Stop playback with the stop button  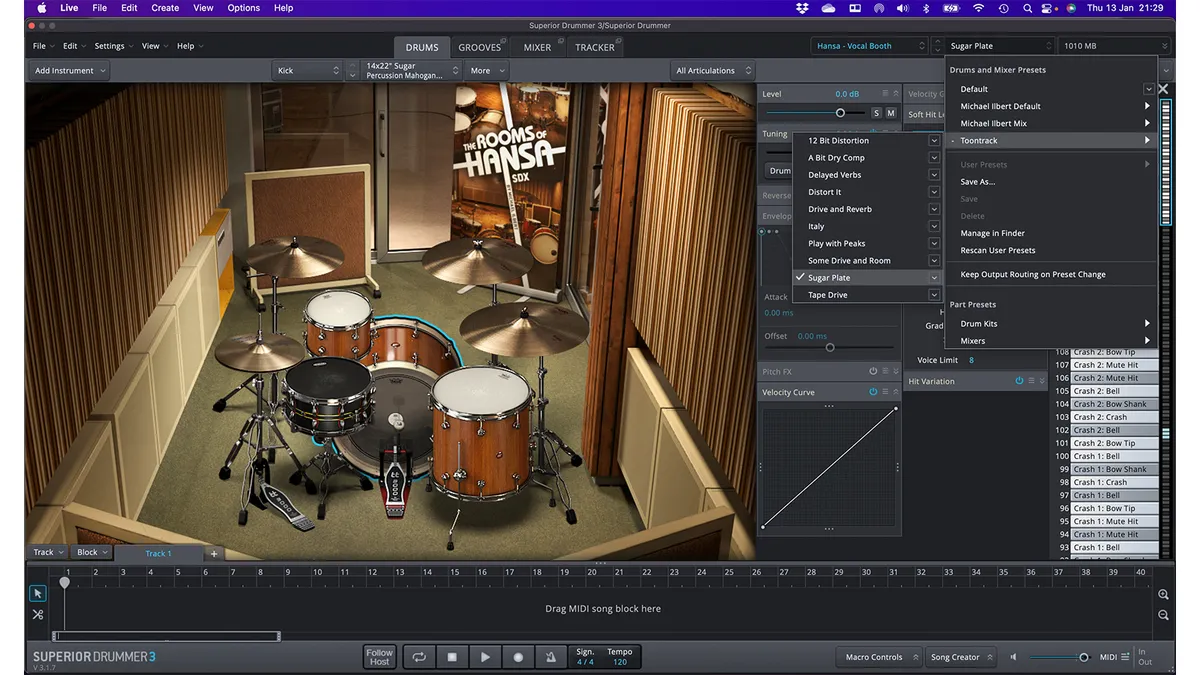(x=452, y=657)
